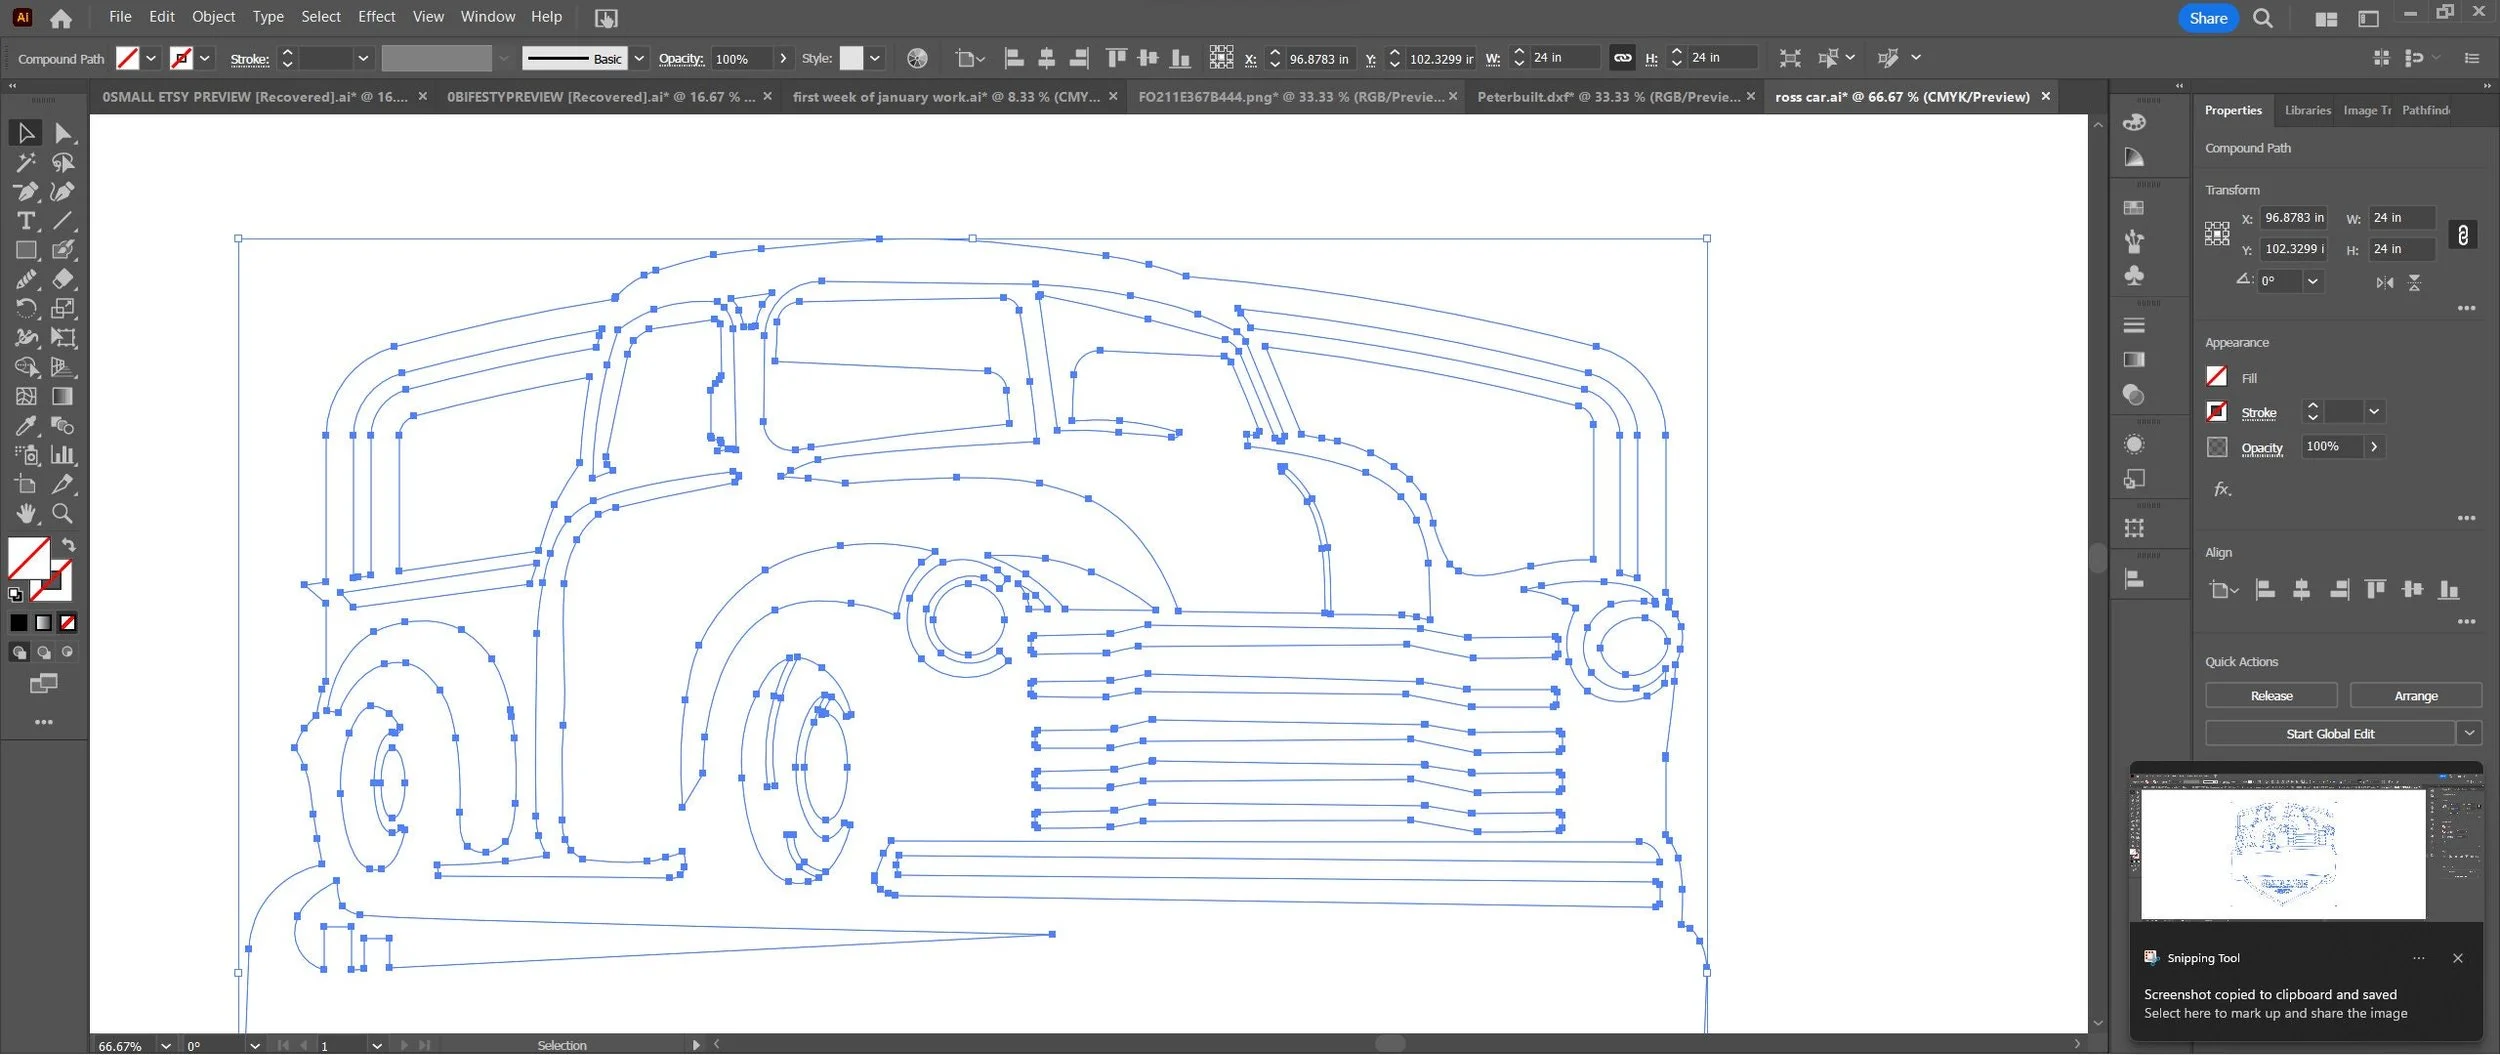The height and width of the screenshot is (1055, 2500).
Task: Open the Effect menu
Action: 376,17
